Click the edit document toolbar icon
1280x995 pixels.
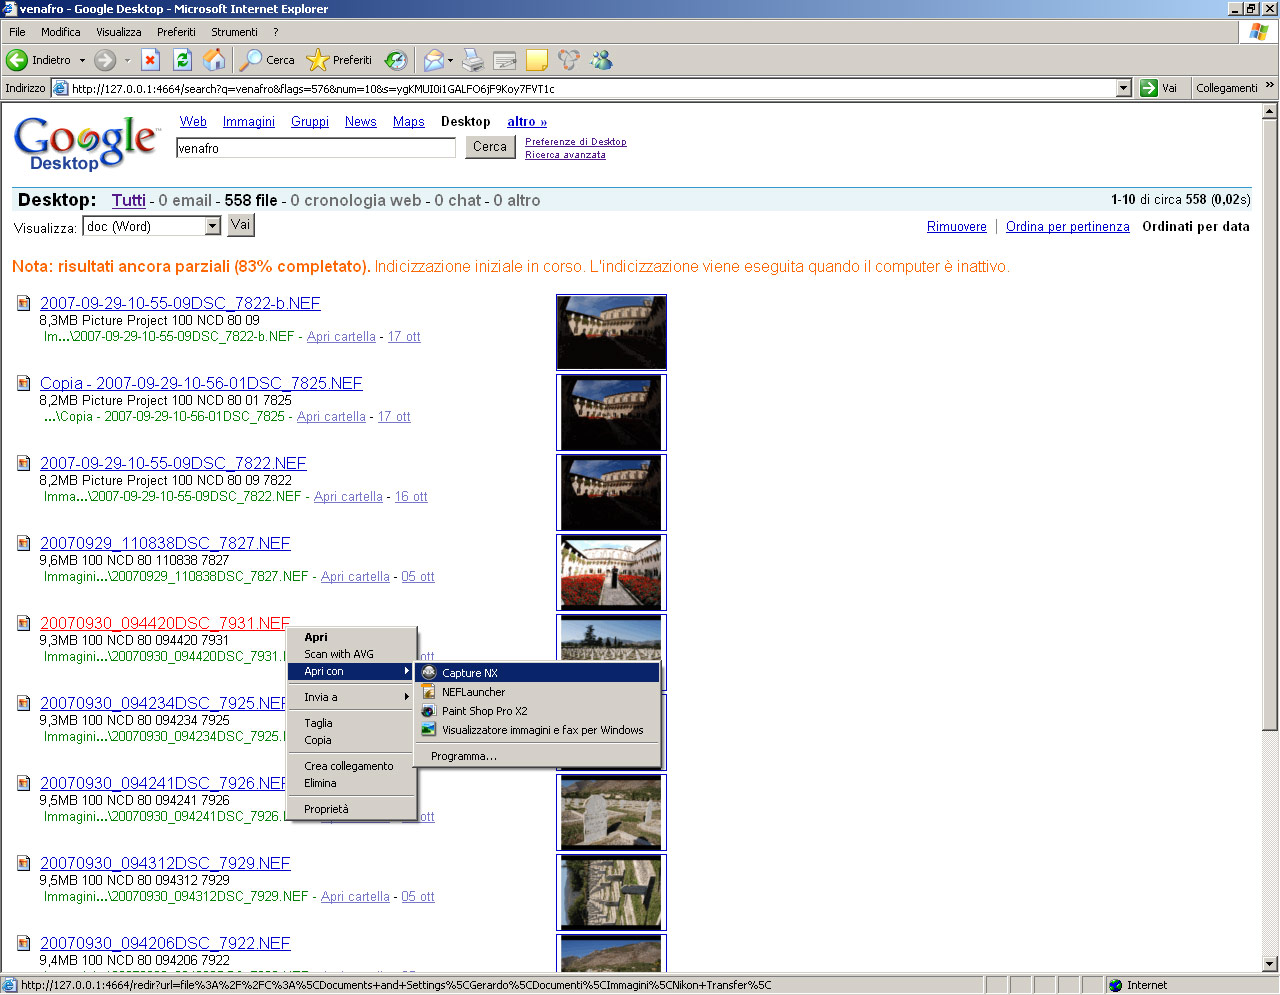(x=505, y=60)
